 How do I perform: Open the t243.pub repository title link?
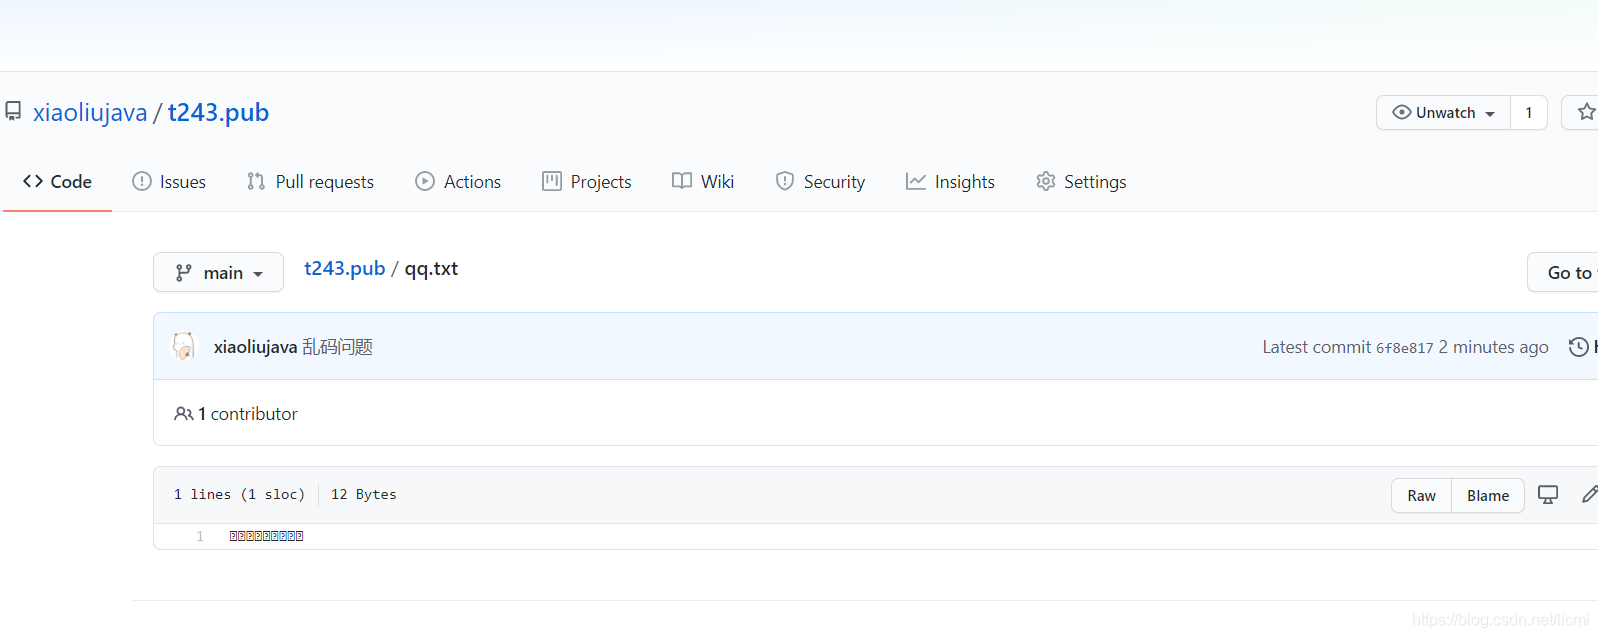(218, 112)
